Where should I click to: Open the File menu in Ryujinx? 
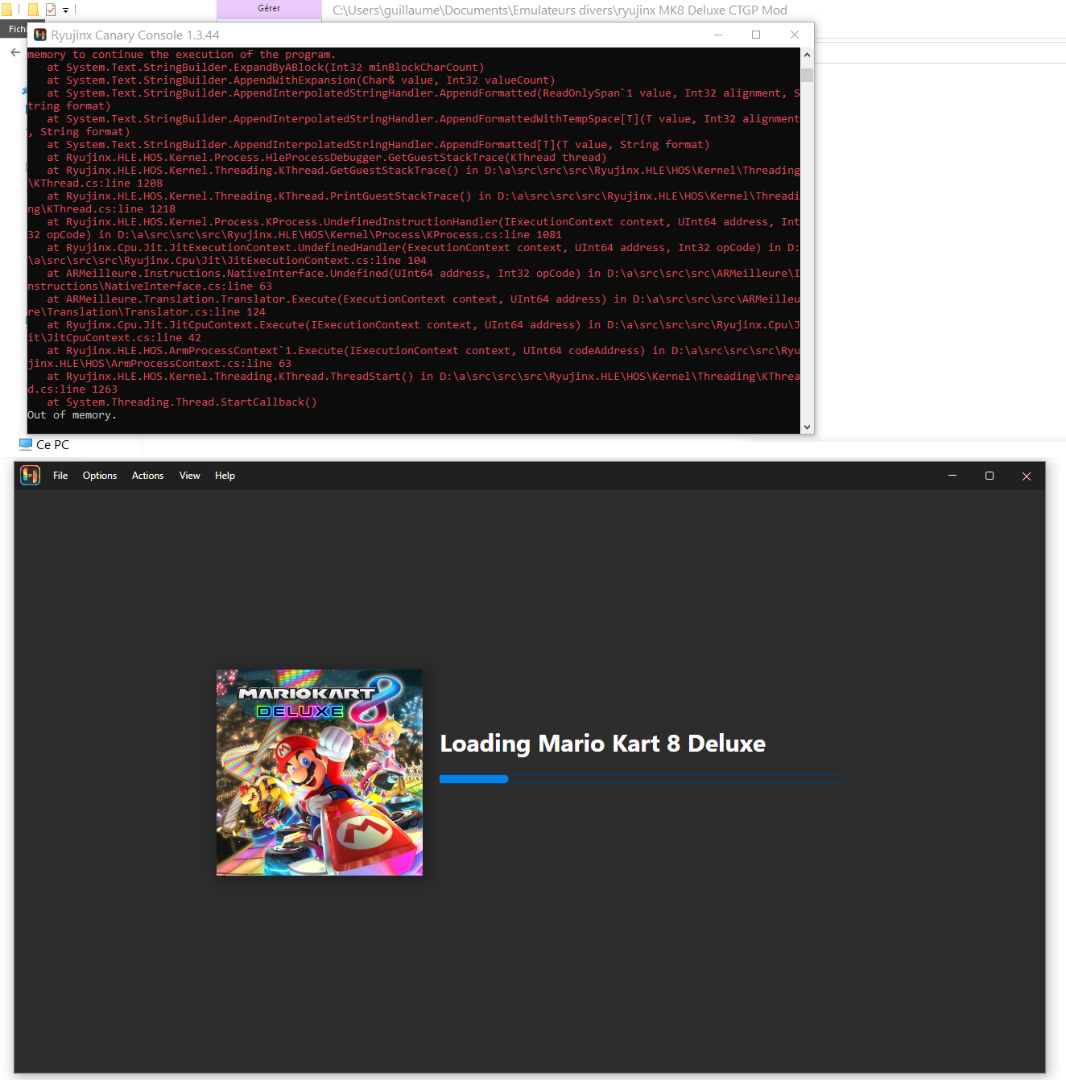(61, 476)
